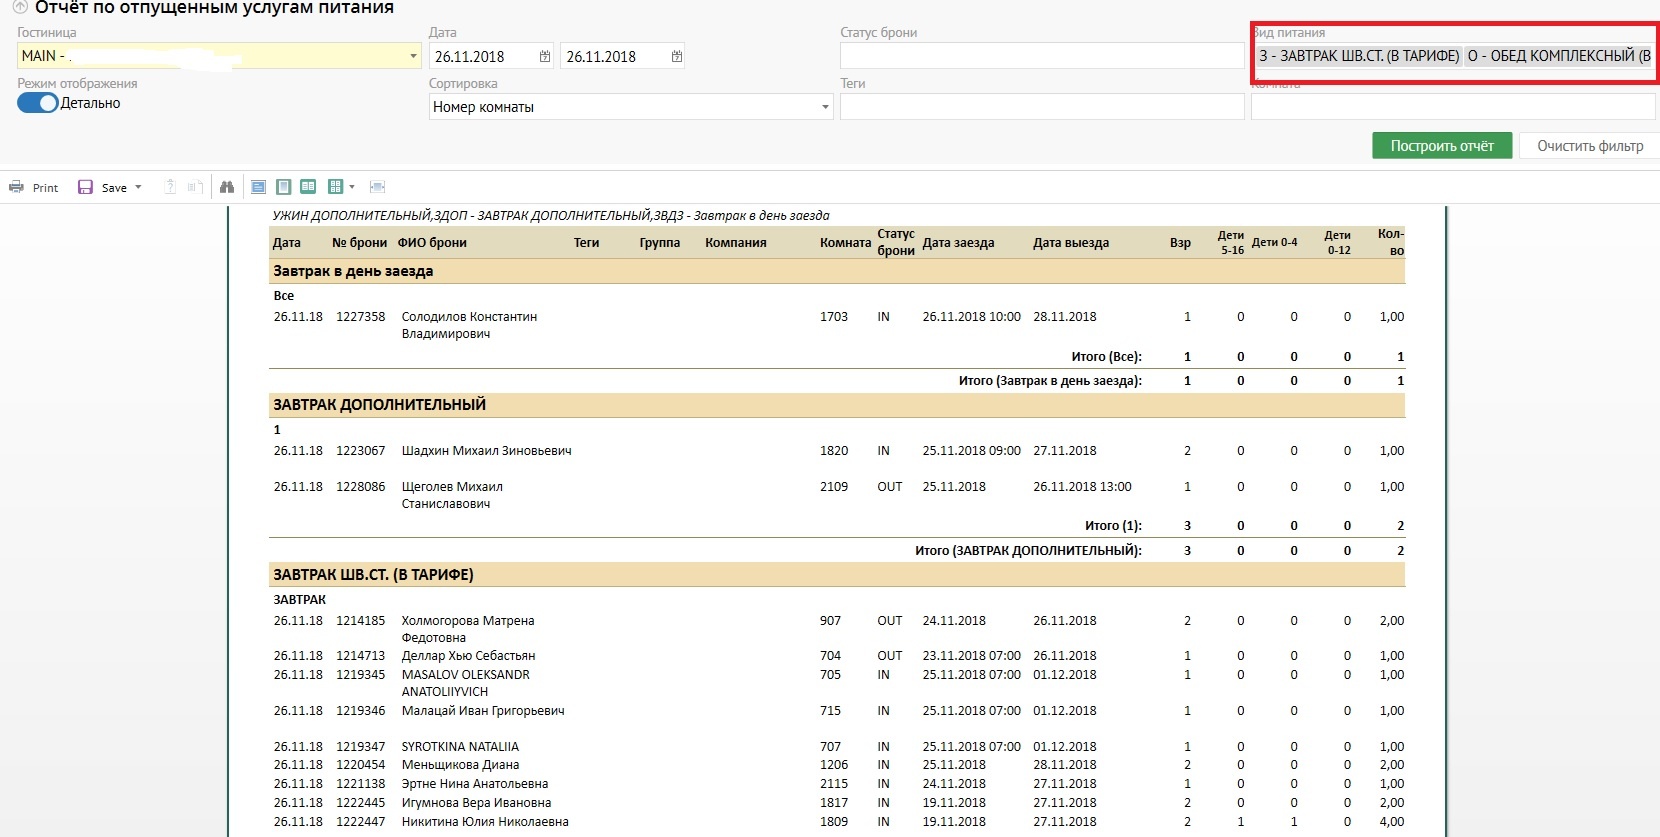Open the Сортировка sorting dropdown
Screen dimensions: 1660x837
coord(825,107)
